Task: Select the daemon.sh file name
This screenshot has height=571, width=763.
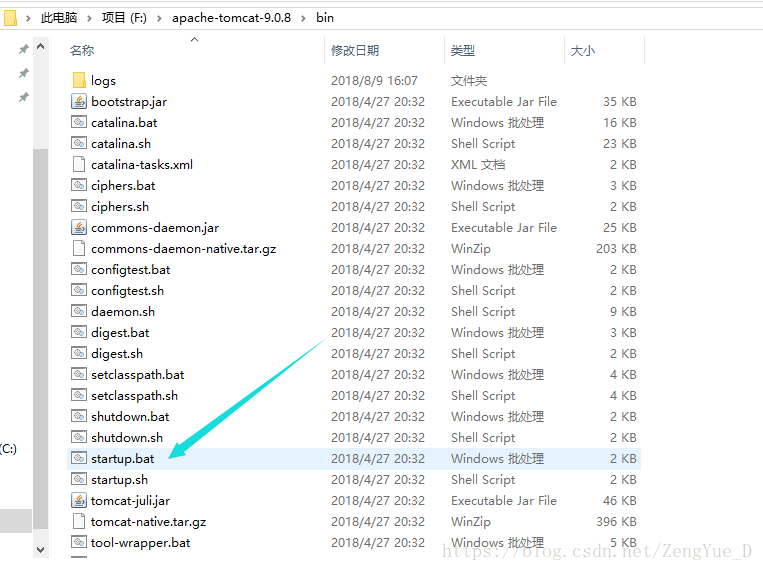Action: point(123,312)
